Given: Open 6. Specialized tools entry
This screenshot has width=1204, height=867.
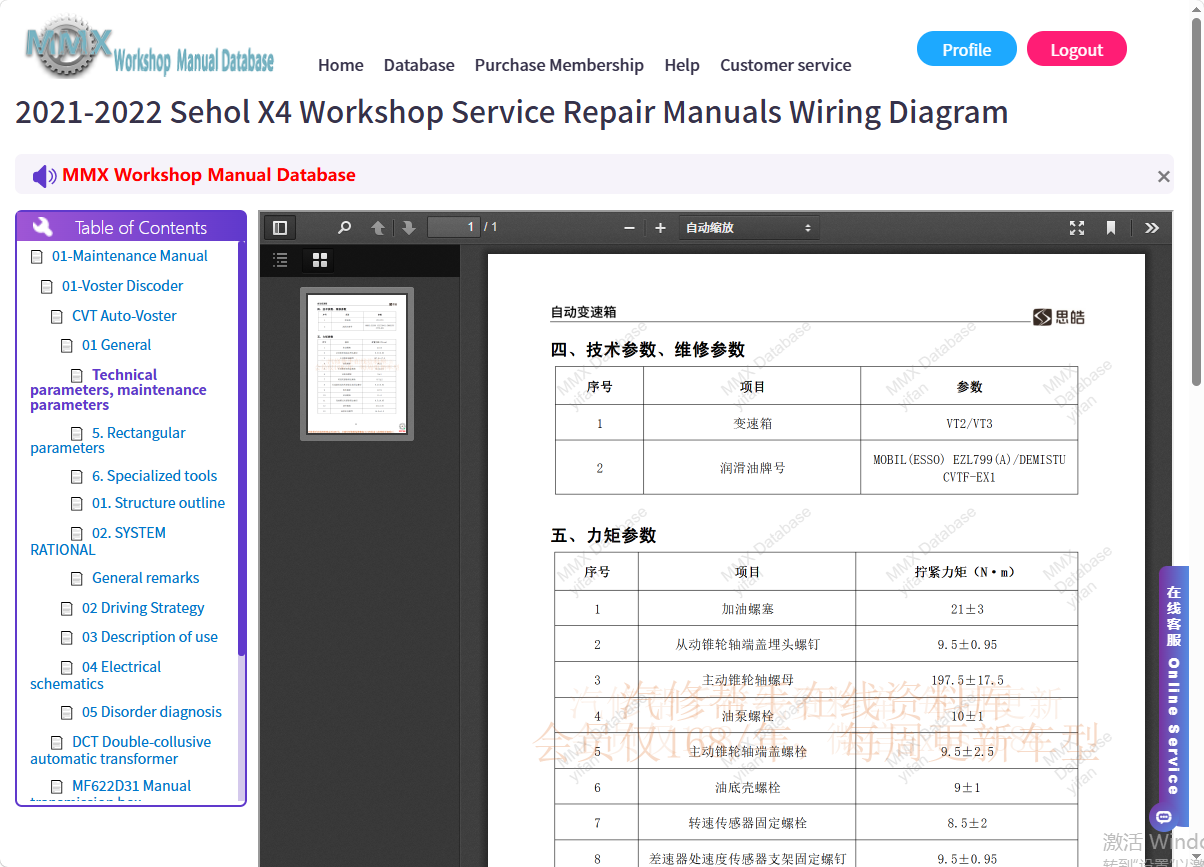Looking at the screenshot, I should (x=155, y=476).
